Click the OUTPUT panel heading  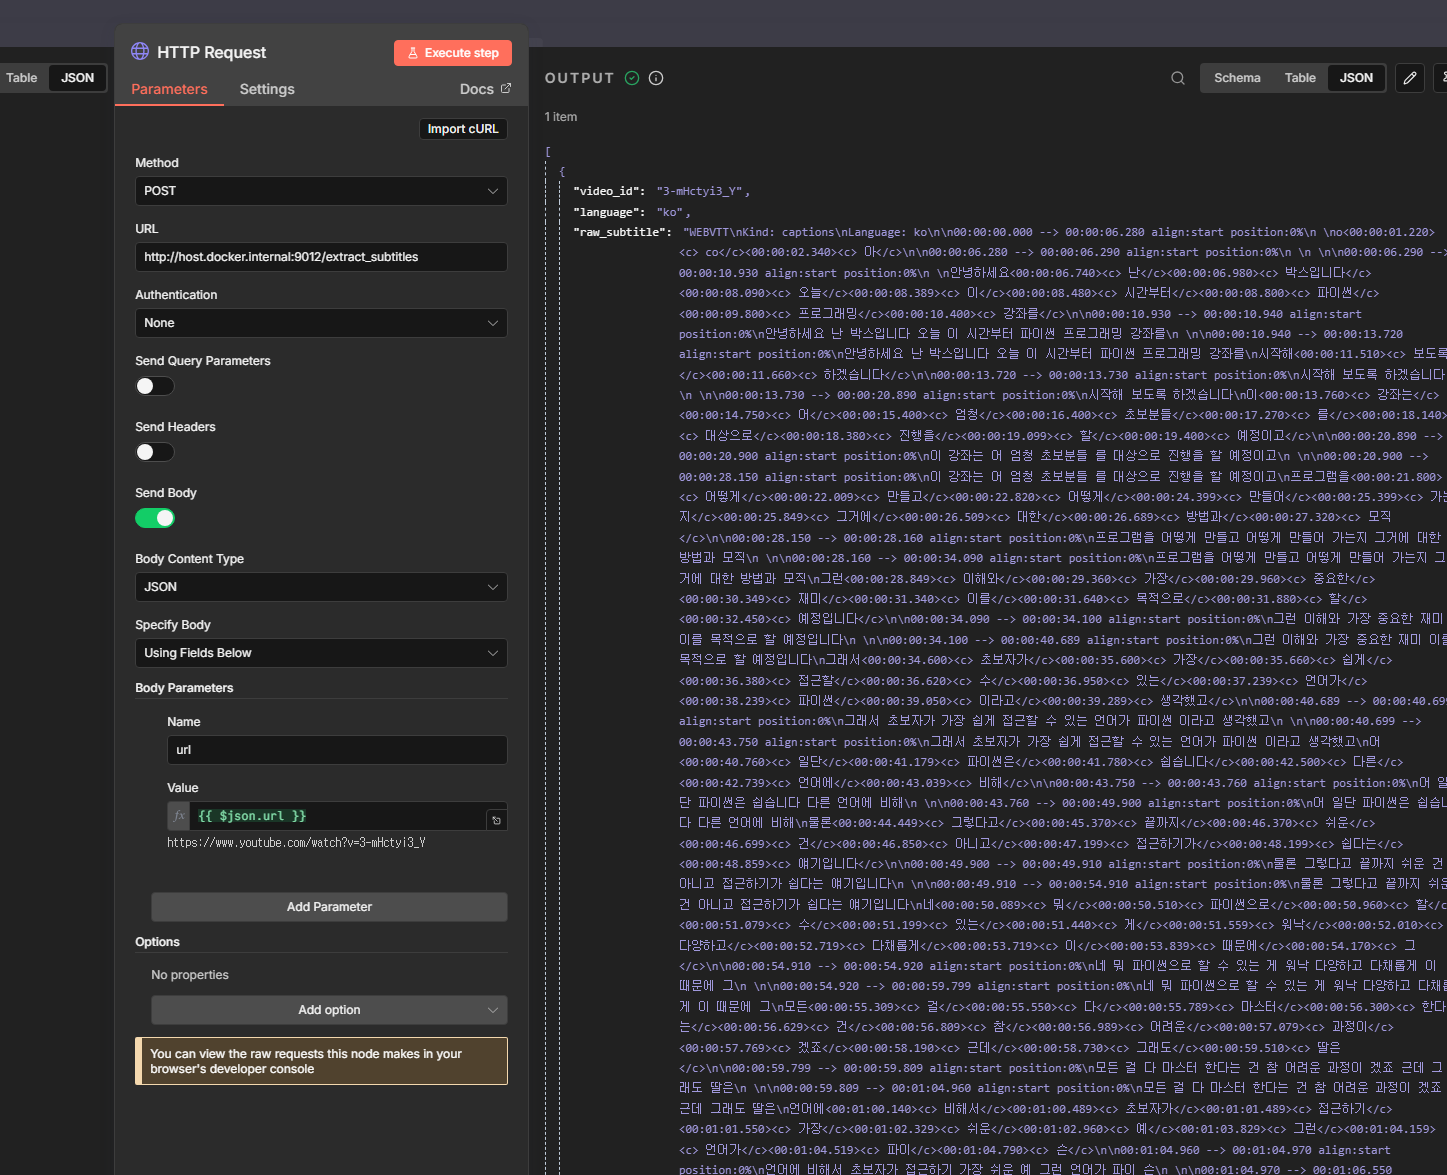(580, 78)
